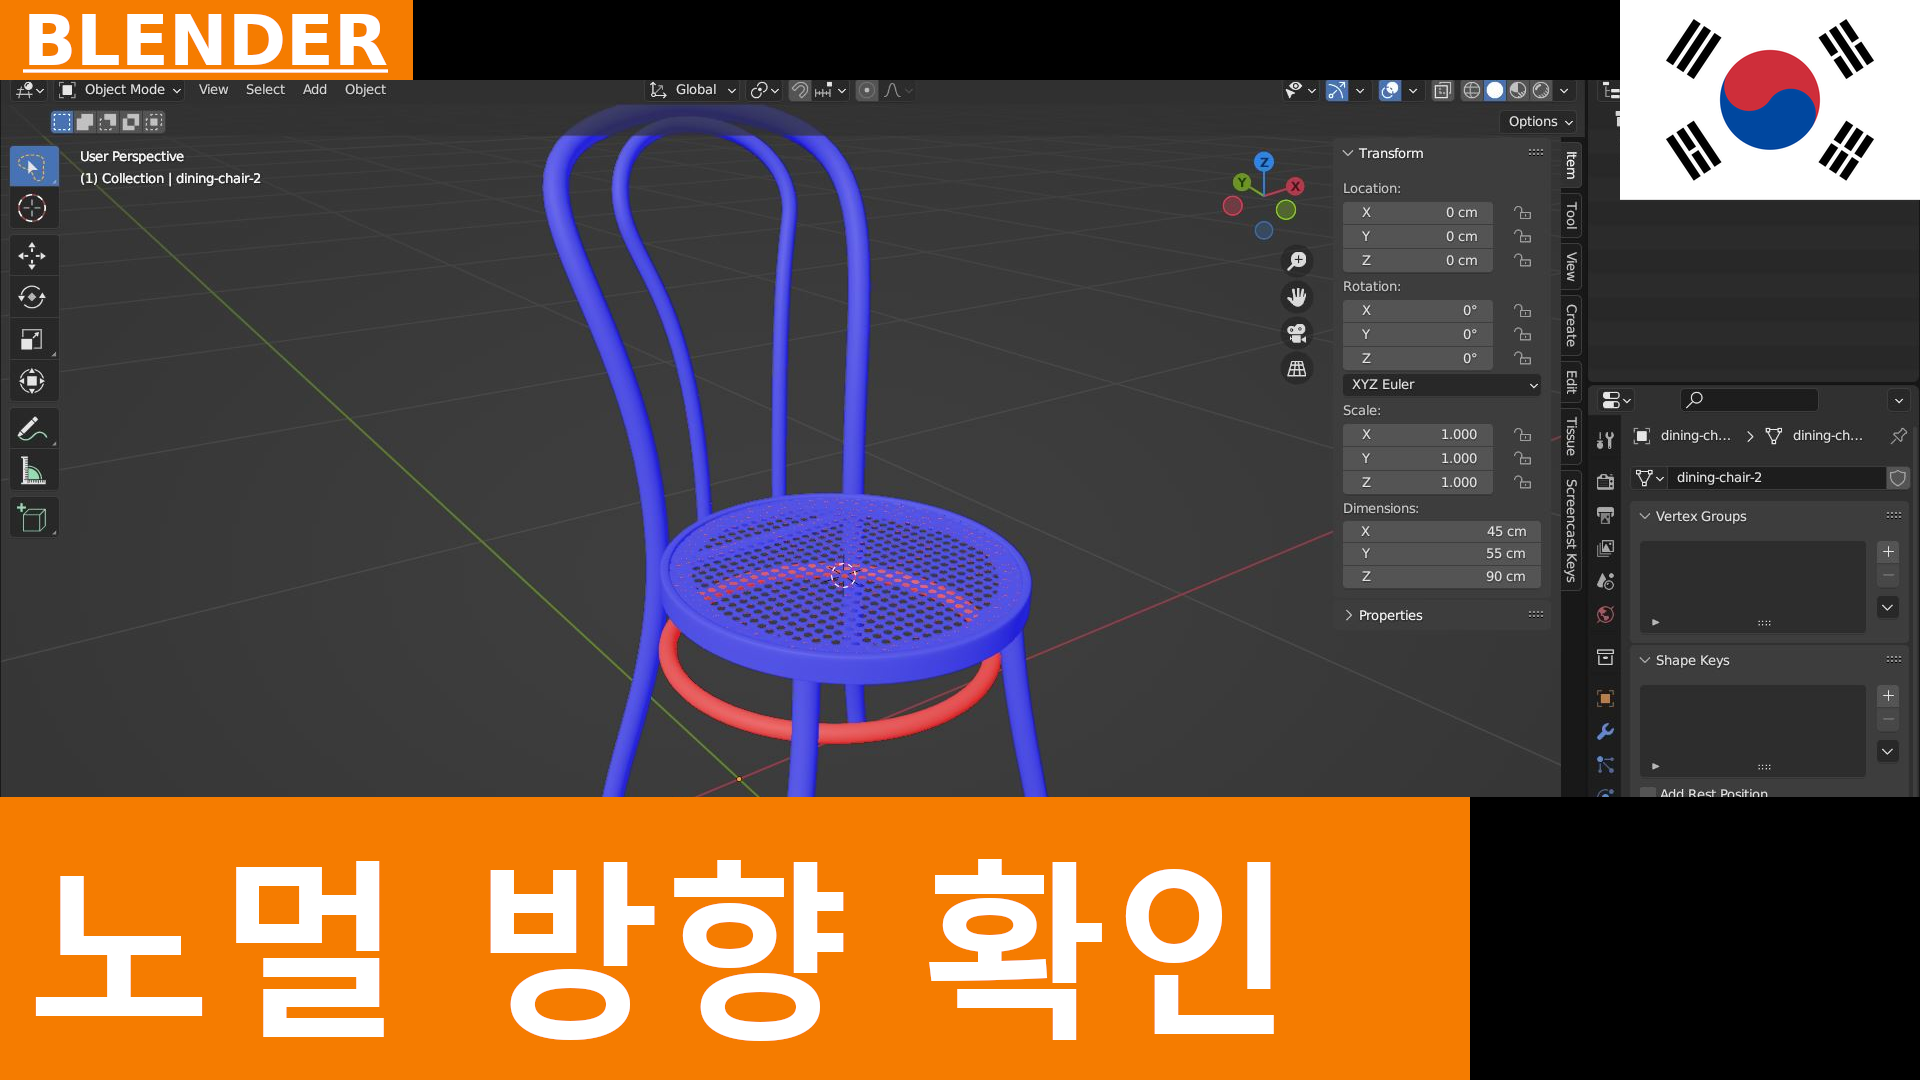Viewport: 1920px width, 1080px height.
Task: Open the Object Mode dropdown
Action: 120,90
